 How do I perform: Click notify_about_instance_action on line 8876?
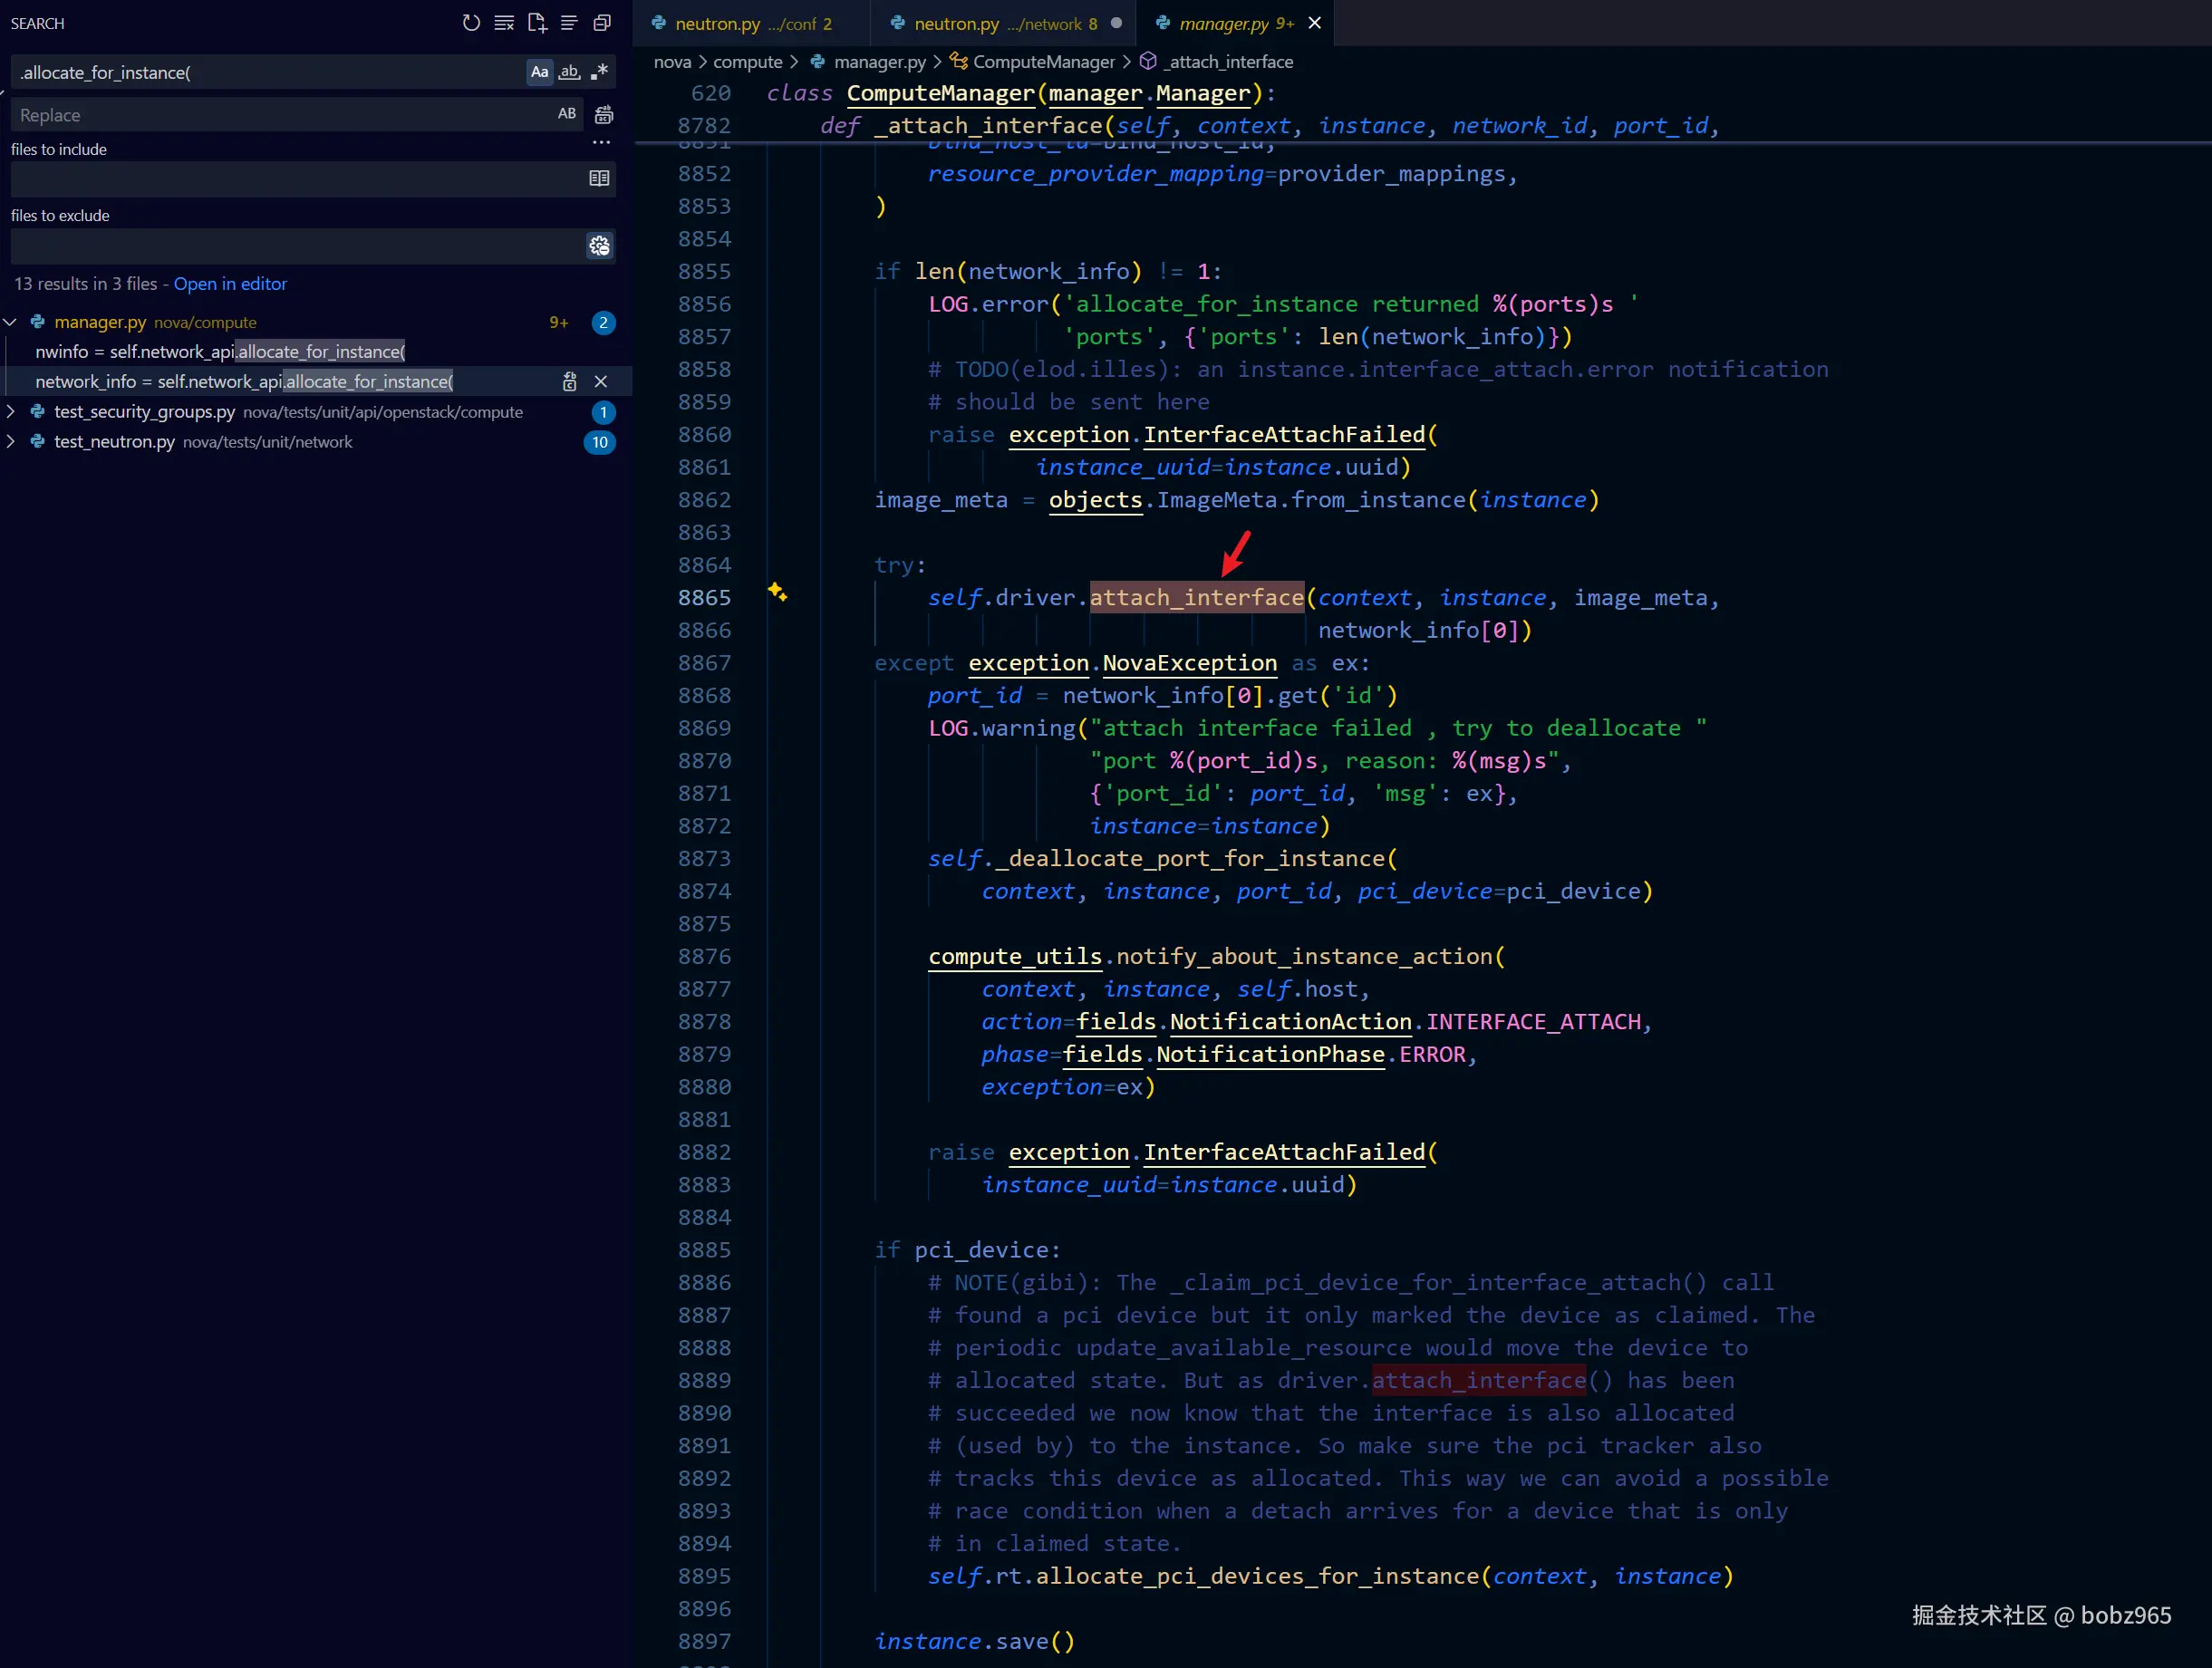click(x=1304, y=957)
